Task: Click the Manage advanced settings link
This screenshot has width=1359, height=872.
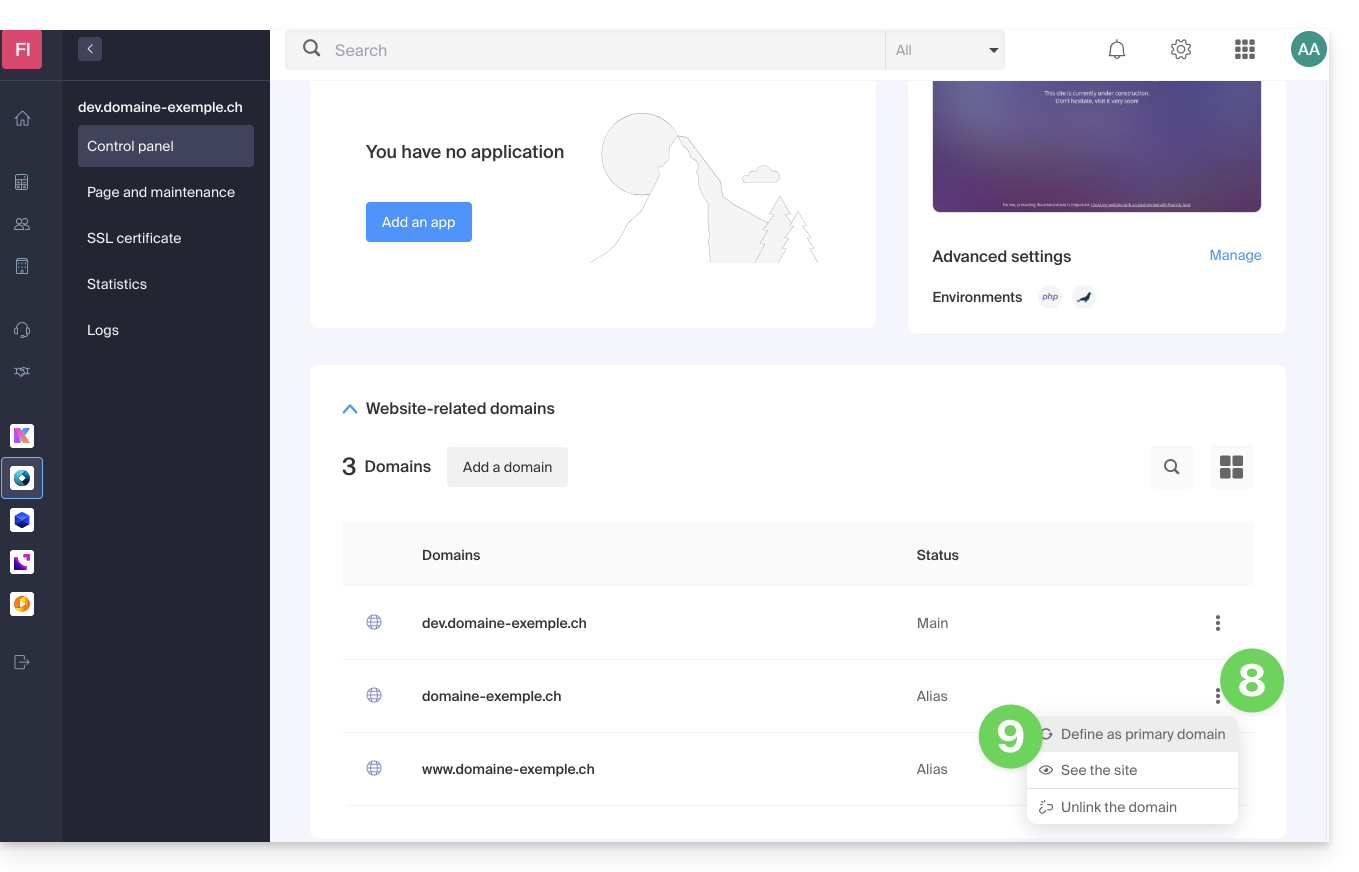Action: (1235, 255)
